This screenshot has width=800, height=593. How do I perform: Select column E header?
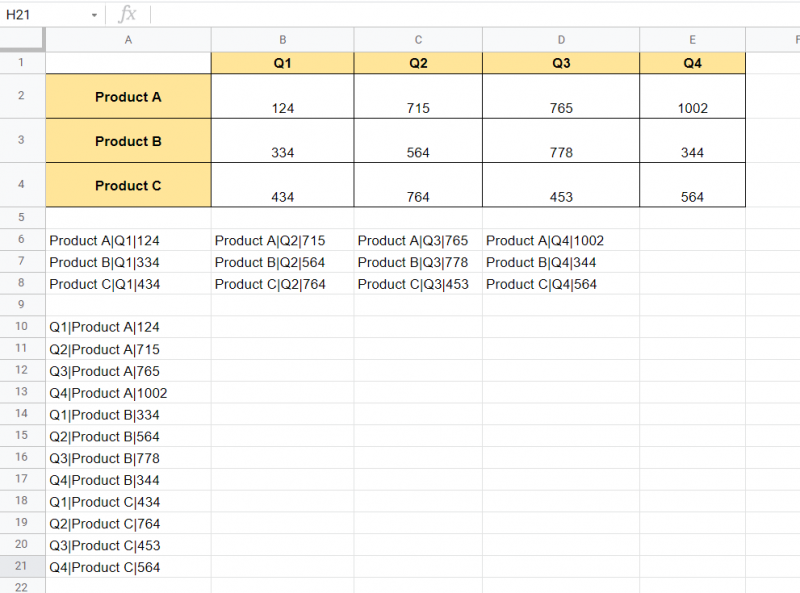[692, 39]
